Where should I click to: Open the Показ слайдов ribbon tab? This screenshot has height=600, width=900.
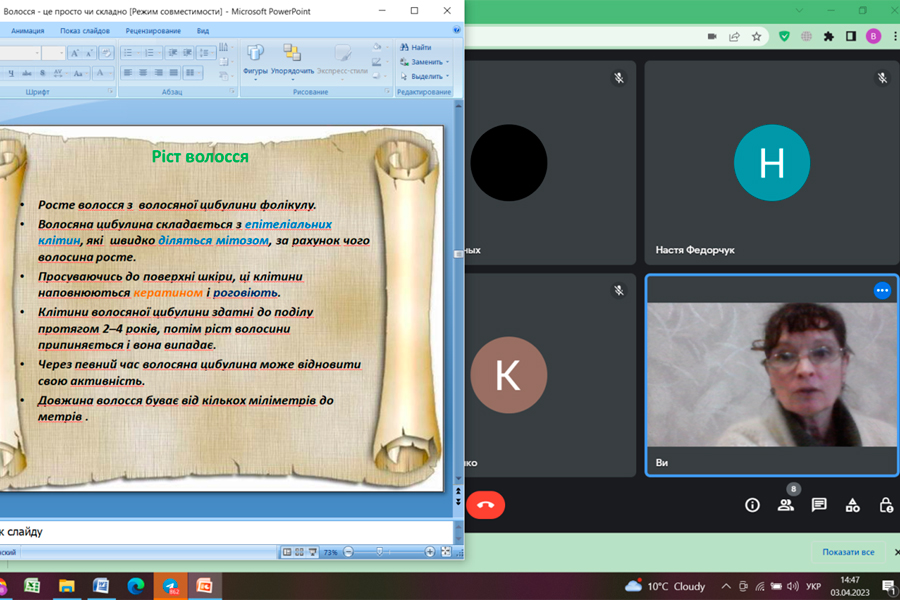click(x=84, y=31)
